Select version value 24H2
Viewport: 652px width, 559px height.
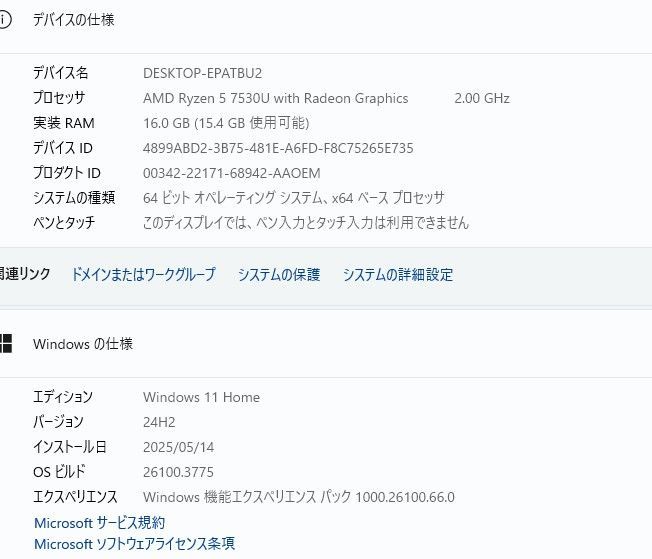pos(159,422)
